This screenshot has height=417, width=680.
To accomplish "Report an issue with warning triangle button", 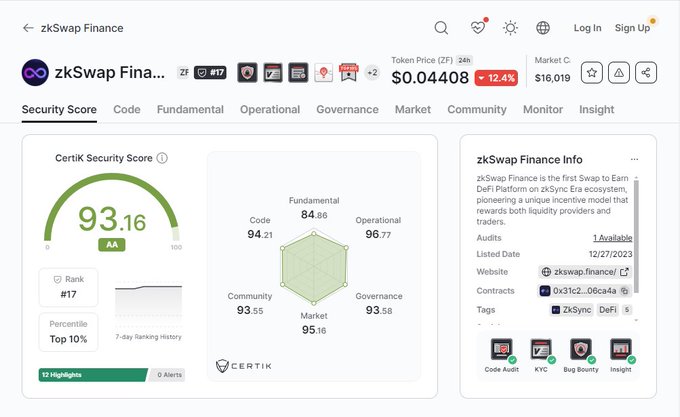I will click(x=619, y=73).
